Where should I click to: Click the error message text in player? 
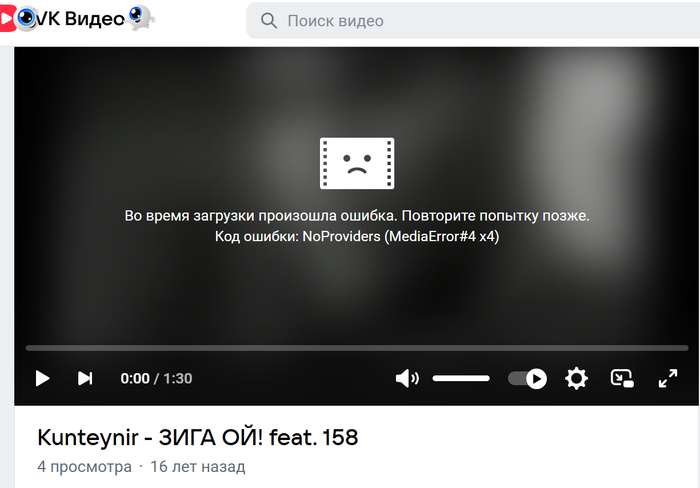[x=357, y=226]
